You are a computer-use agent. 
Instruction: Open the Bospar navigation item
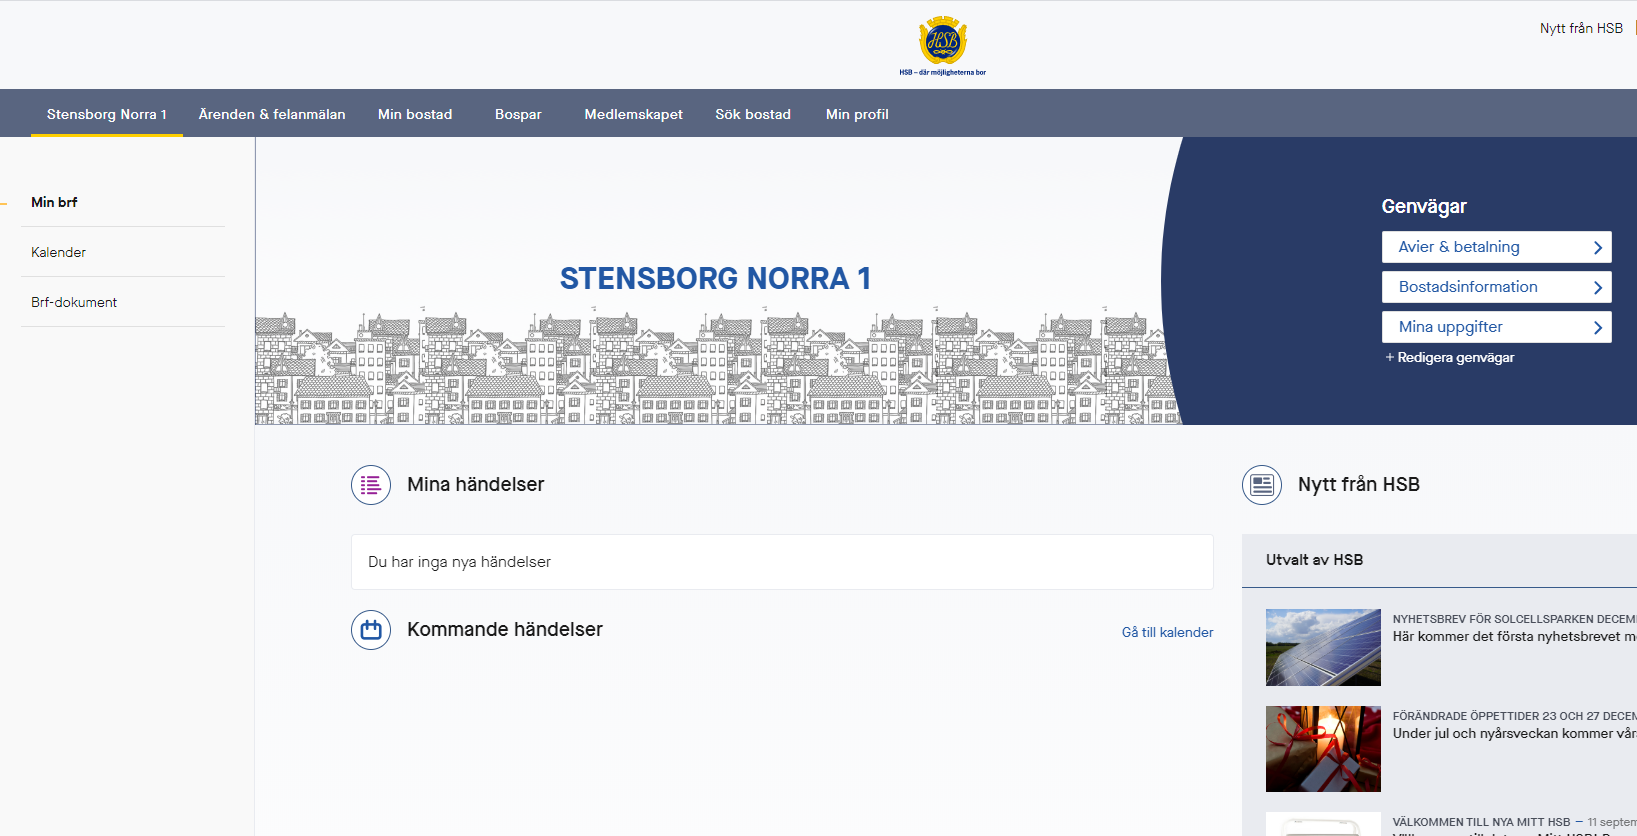[518, 114]
